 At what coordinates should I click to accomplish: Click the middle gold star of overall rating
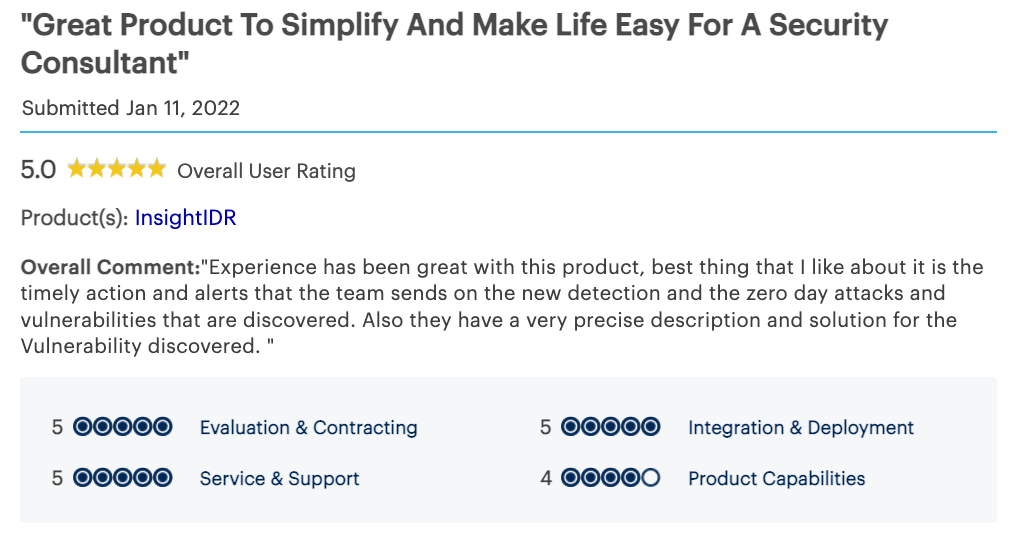pos(116,169)
